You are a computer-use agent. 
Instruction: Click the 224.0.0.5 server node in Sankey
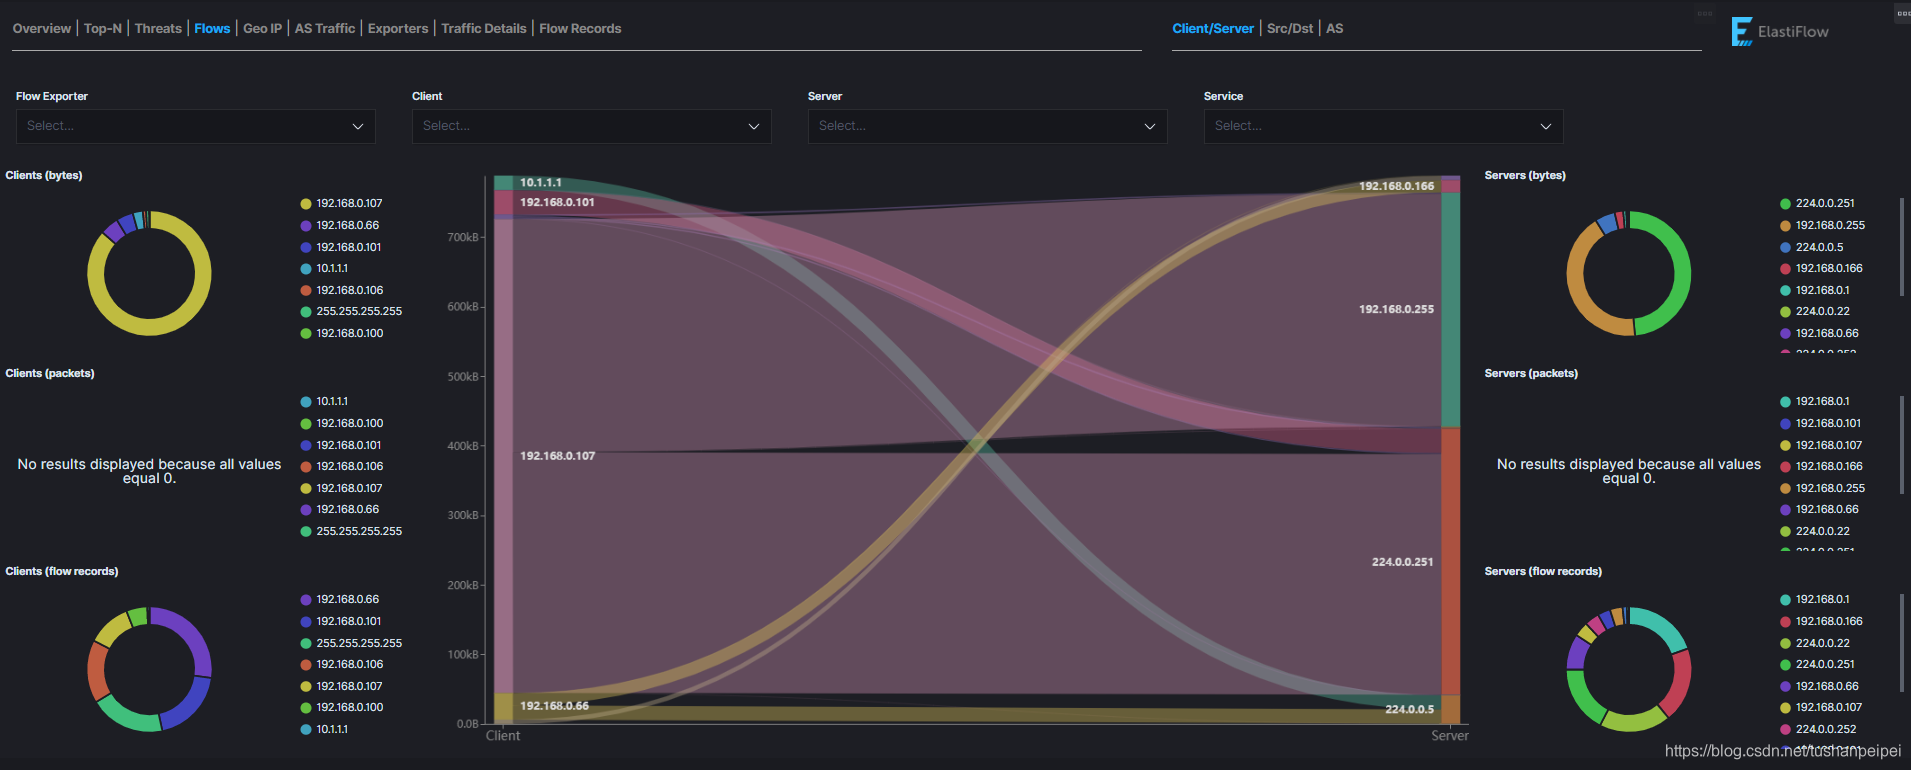pyautogui.click(x=1450, y=709)
